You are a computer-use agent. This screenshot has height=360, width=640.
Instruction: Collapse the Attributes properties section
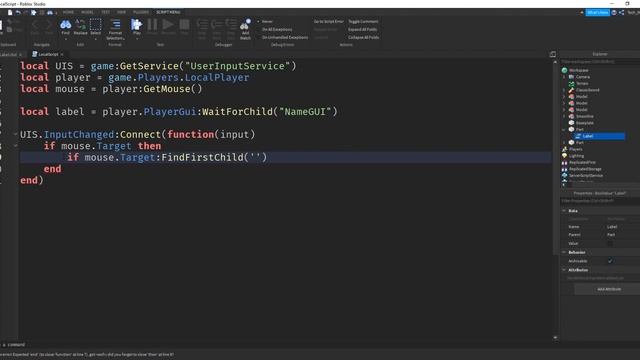[x=564, y=270]
